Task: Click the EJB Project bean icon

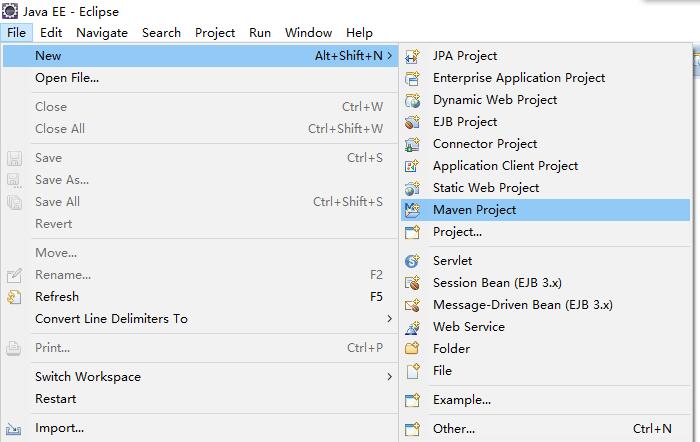Action: (x=412, y=122)
